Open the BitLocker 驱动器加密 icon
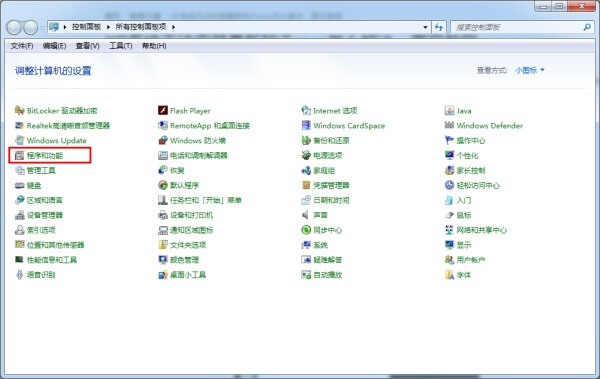 coord(20,111)
